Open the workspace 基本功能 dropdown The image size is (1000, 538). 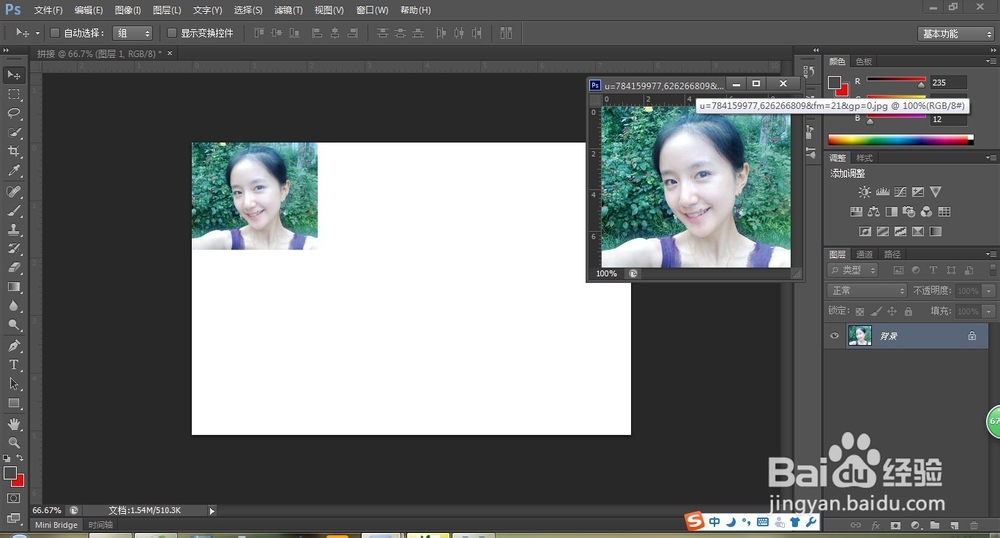coord(956,34)
